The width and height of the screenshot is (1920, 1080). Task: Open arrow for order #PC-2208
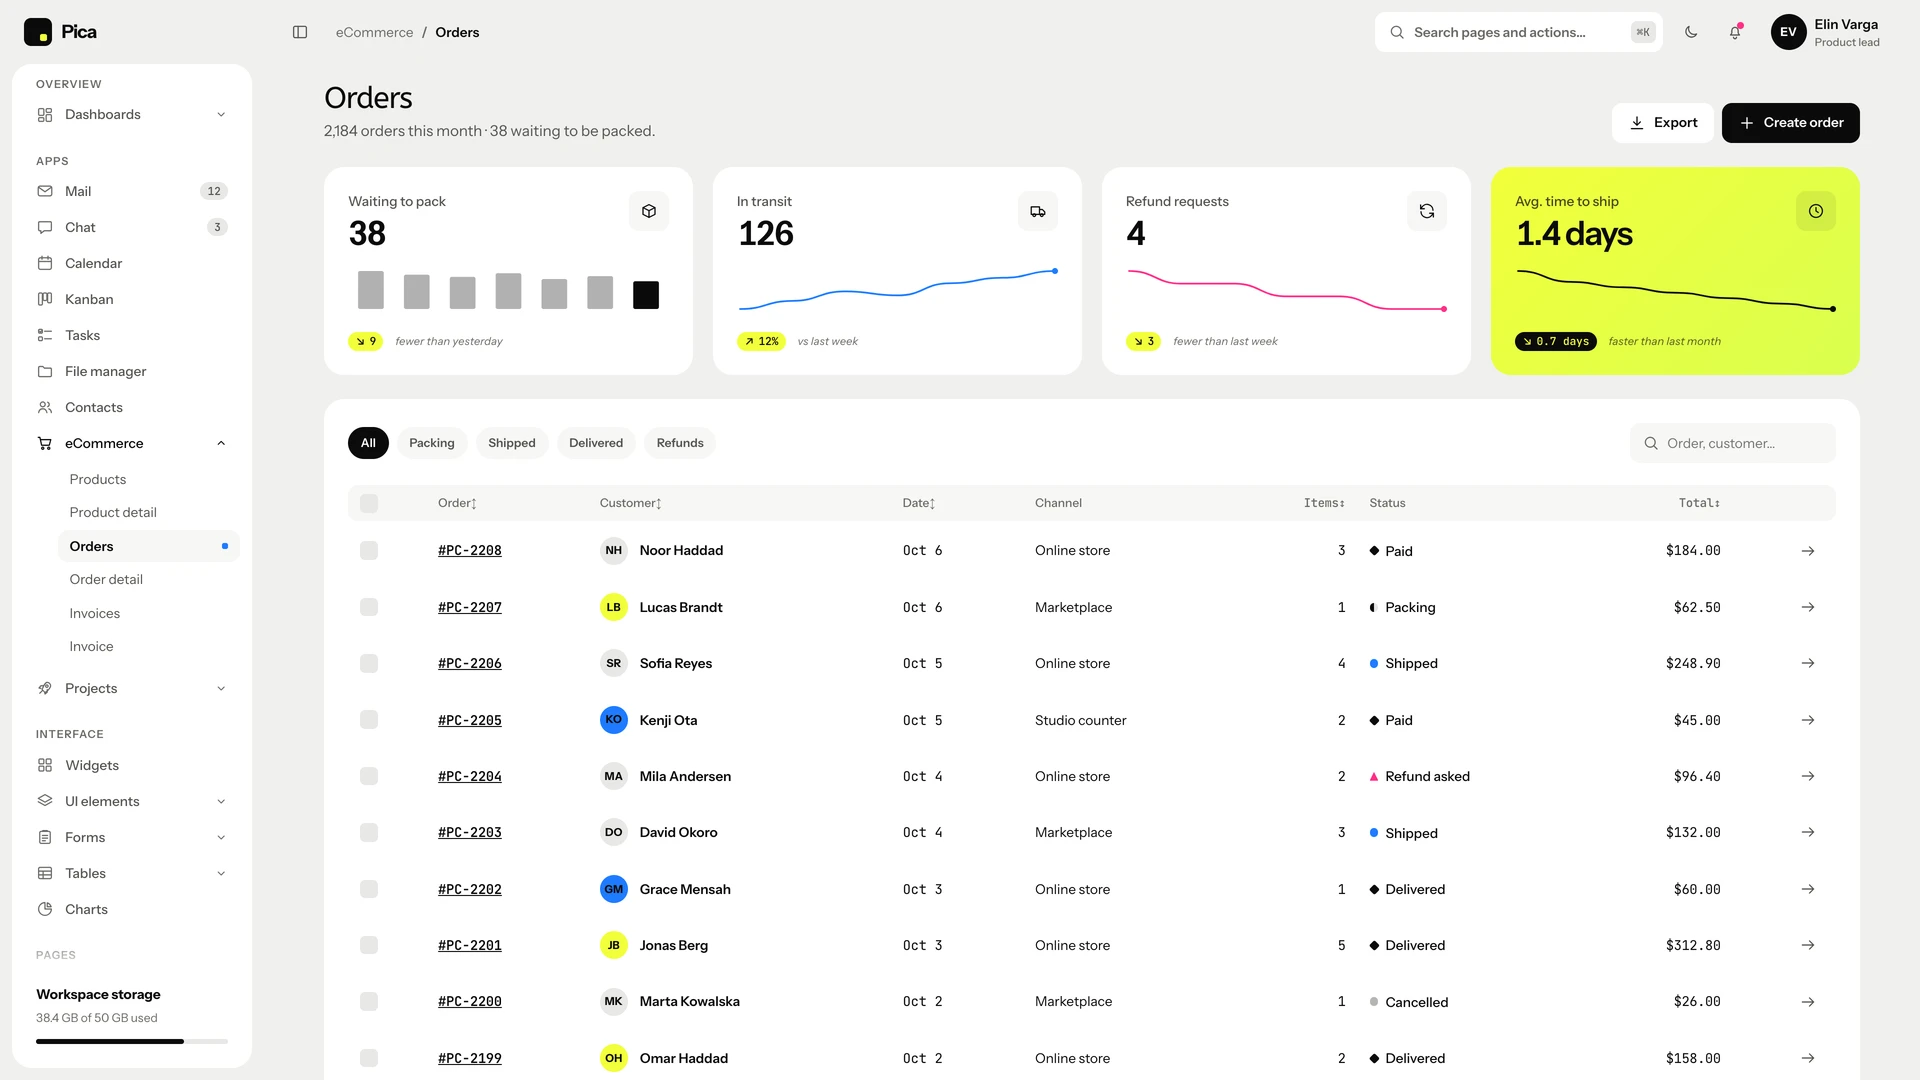point(1808,551)
